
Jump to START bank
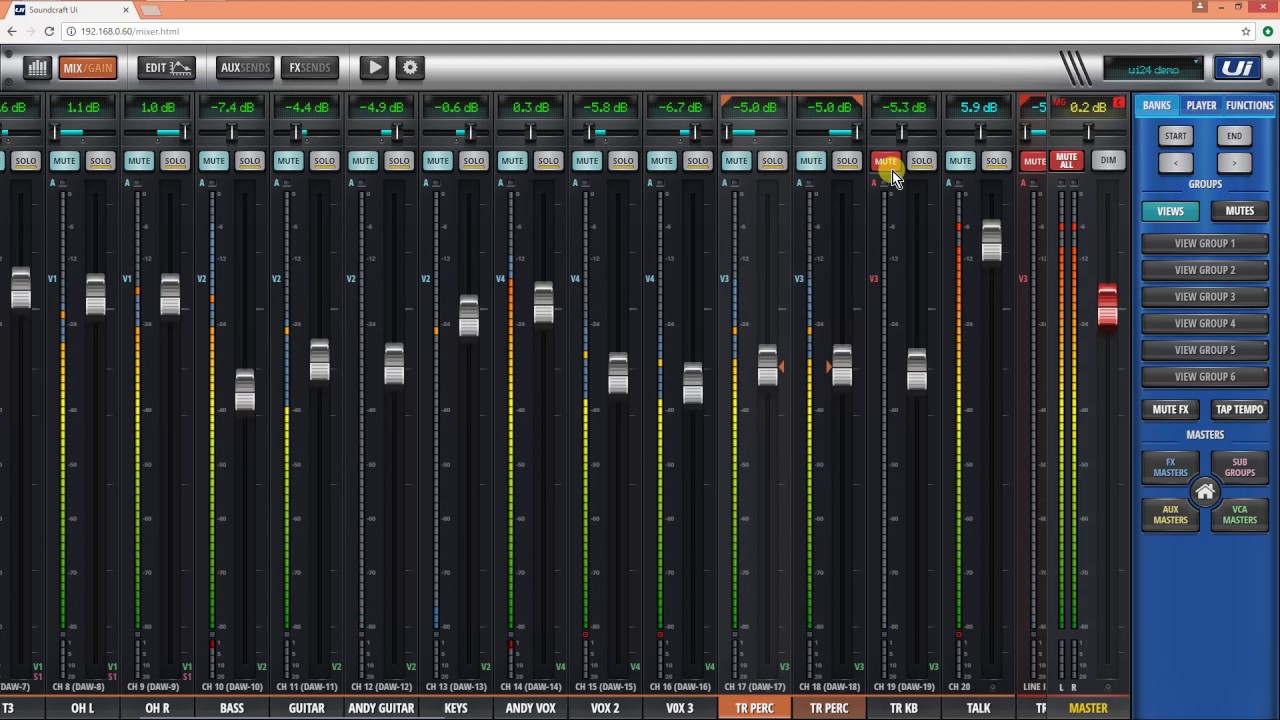pyautogui.click(x=1175, y=136)
